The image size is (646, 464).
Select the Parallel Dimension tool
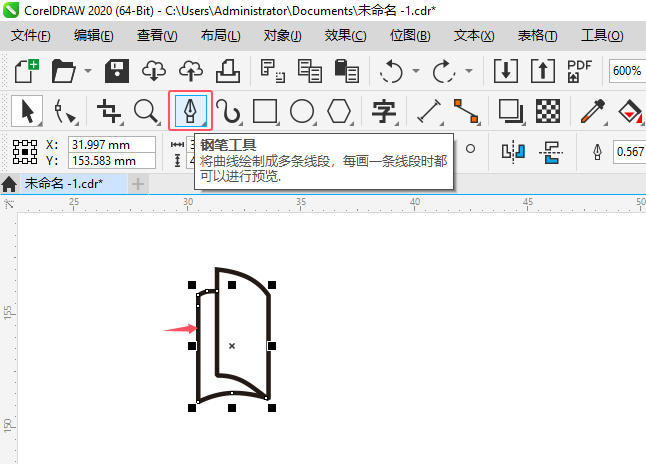click(429, 111)
